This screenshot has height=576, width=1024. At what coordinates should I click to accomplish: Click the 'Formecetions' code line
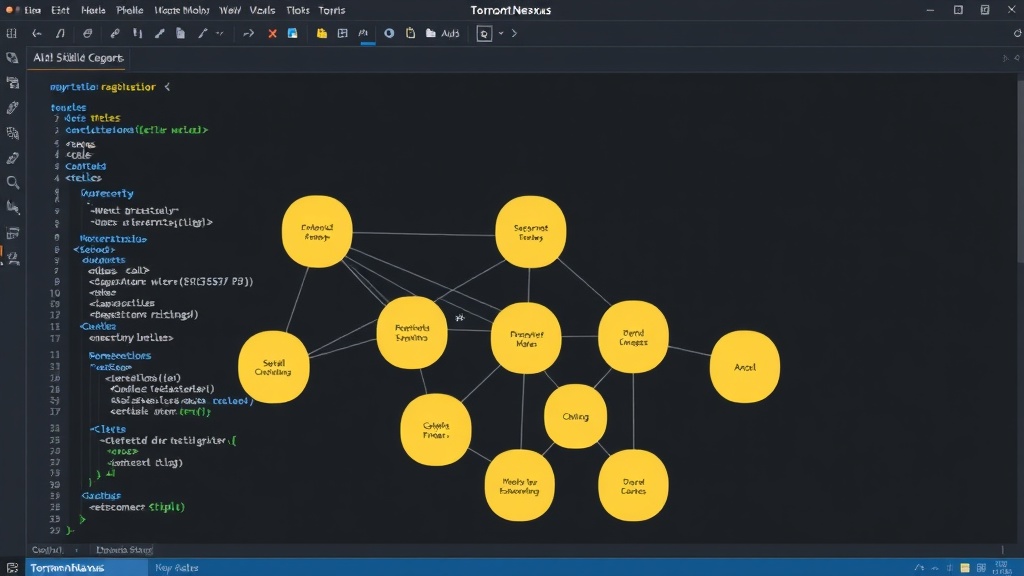pyautogui.click(x=120, y=356)
